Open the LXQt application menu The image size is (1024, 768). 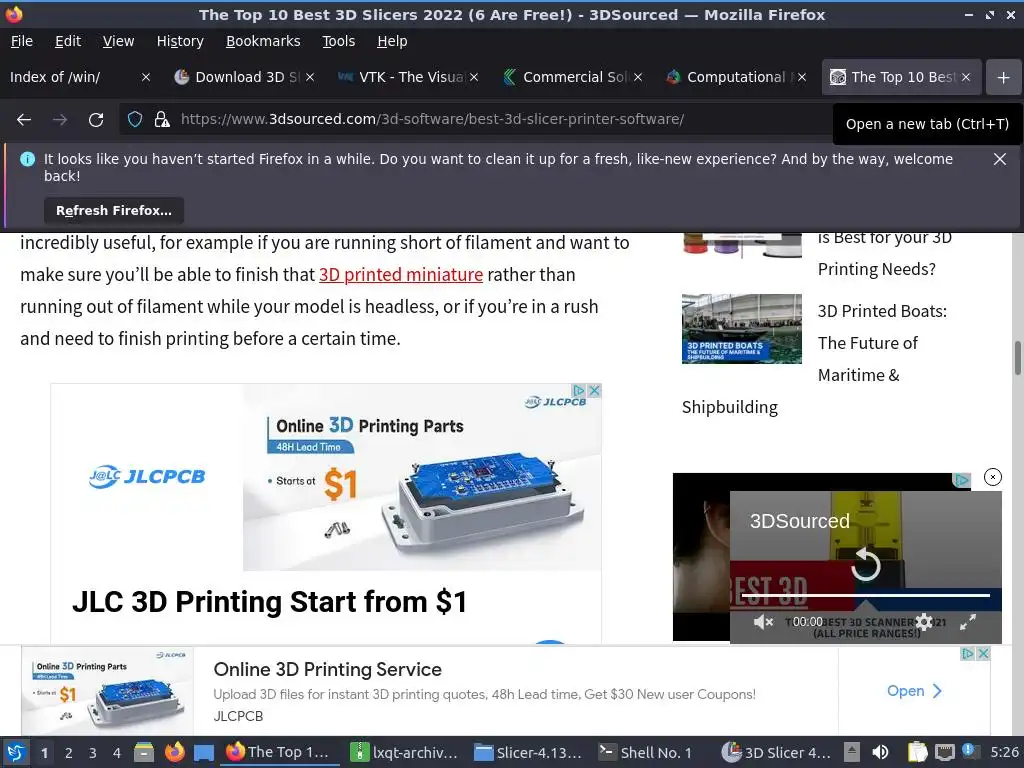point(16,752)
